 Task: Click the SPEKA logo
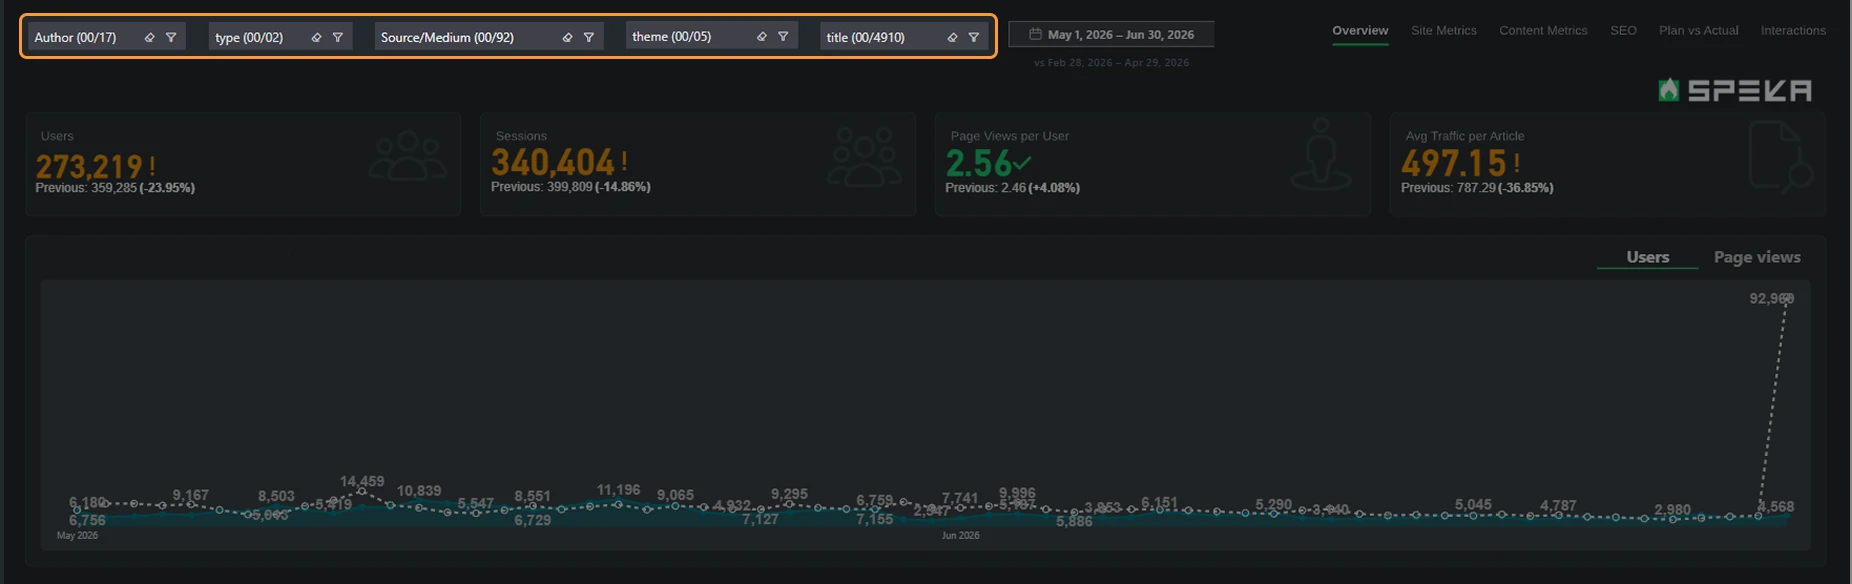pyautogui.click(x=1735, y=90)
